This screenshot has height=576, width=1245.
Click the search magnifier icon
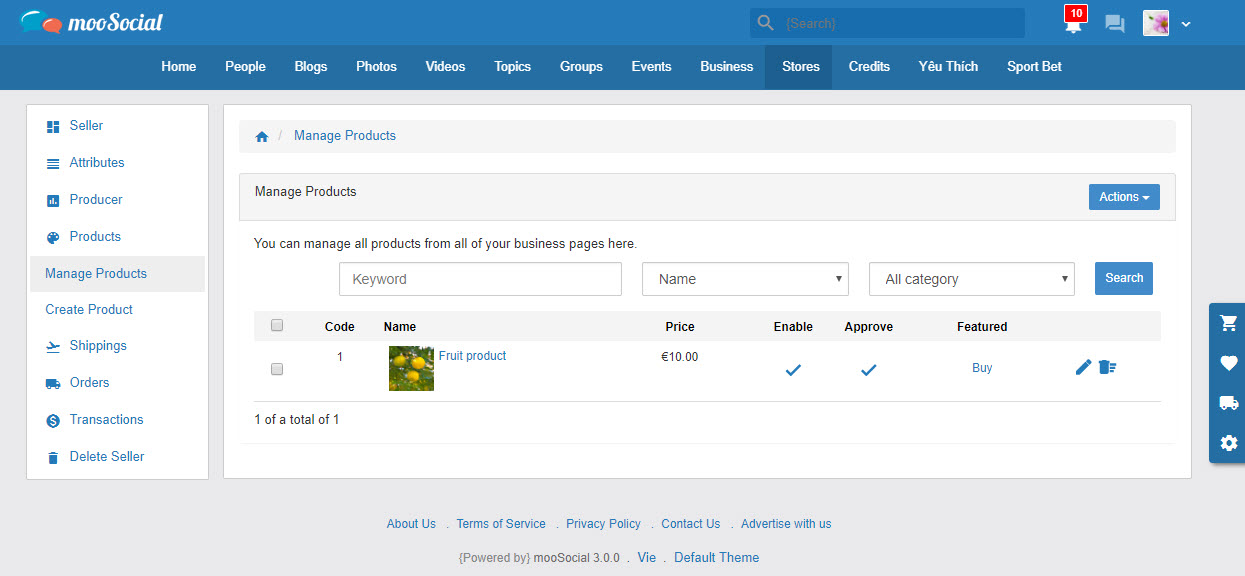766,23
